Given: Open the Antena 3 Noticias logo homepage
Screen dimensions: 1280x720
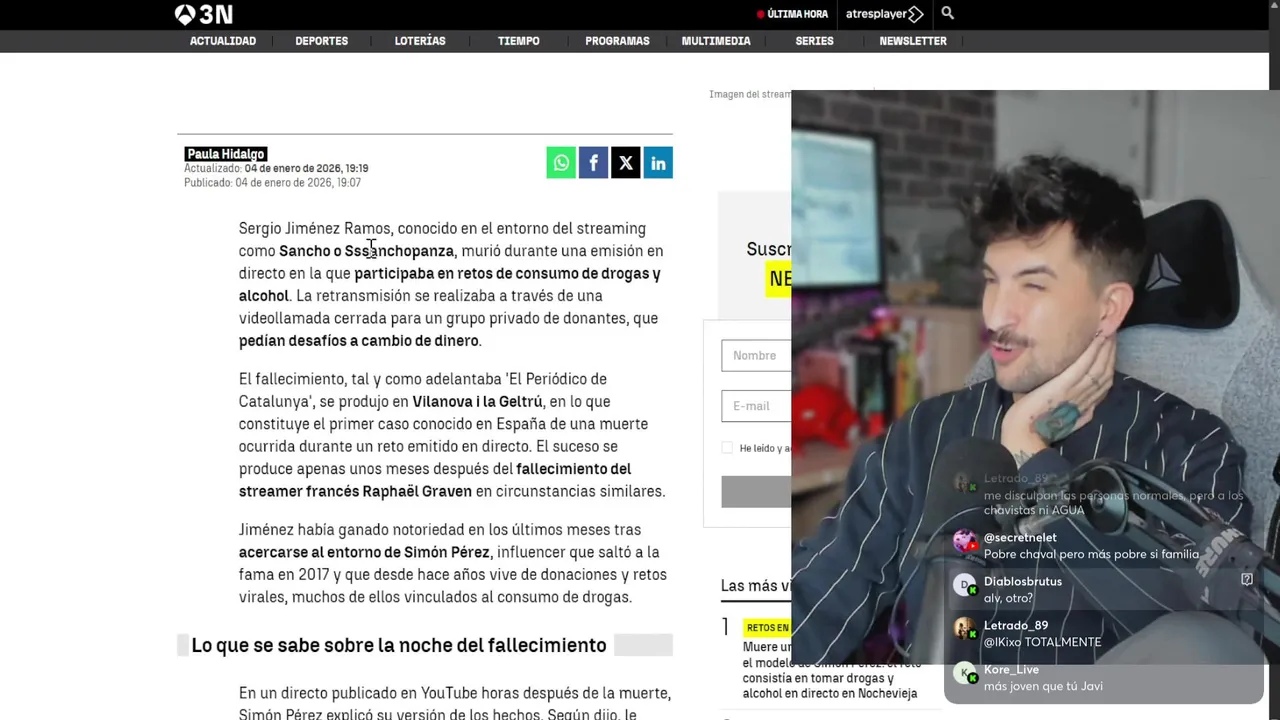Looking at the screenshot, I should tap(203, 14).
